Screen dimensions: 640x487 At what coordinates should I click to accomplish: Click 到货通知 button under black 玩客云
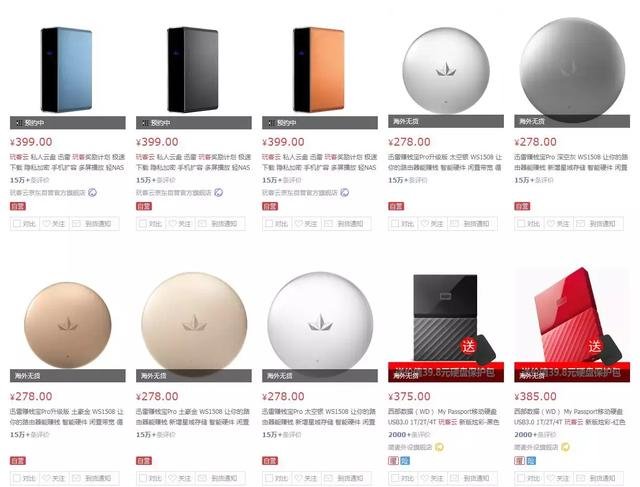point(220,224)
